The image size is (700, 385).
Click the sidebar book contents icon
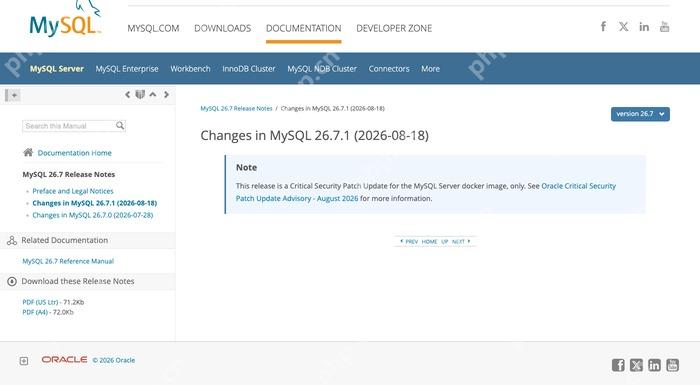click(x=140, y=94)
